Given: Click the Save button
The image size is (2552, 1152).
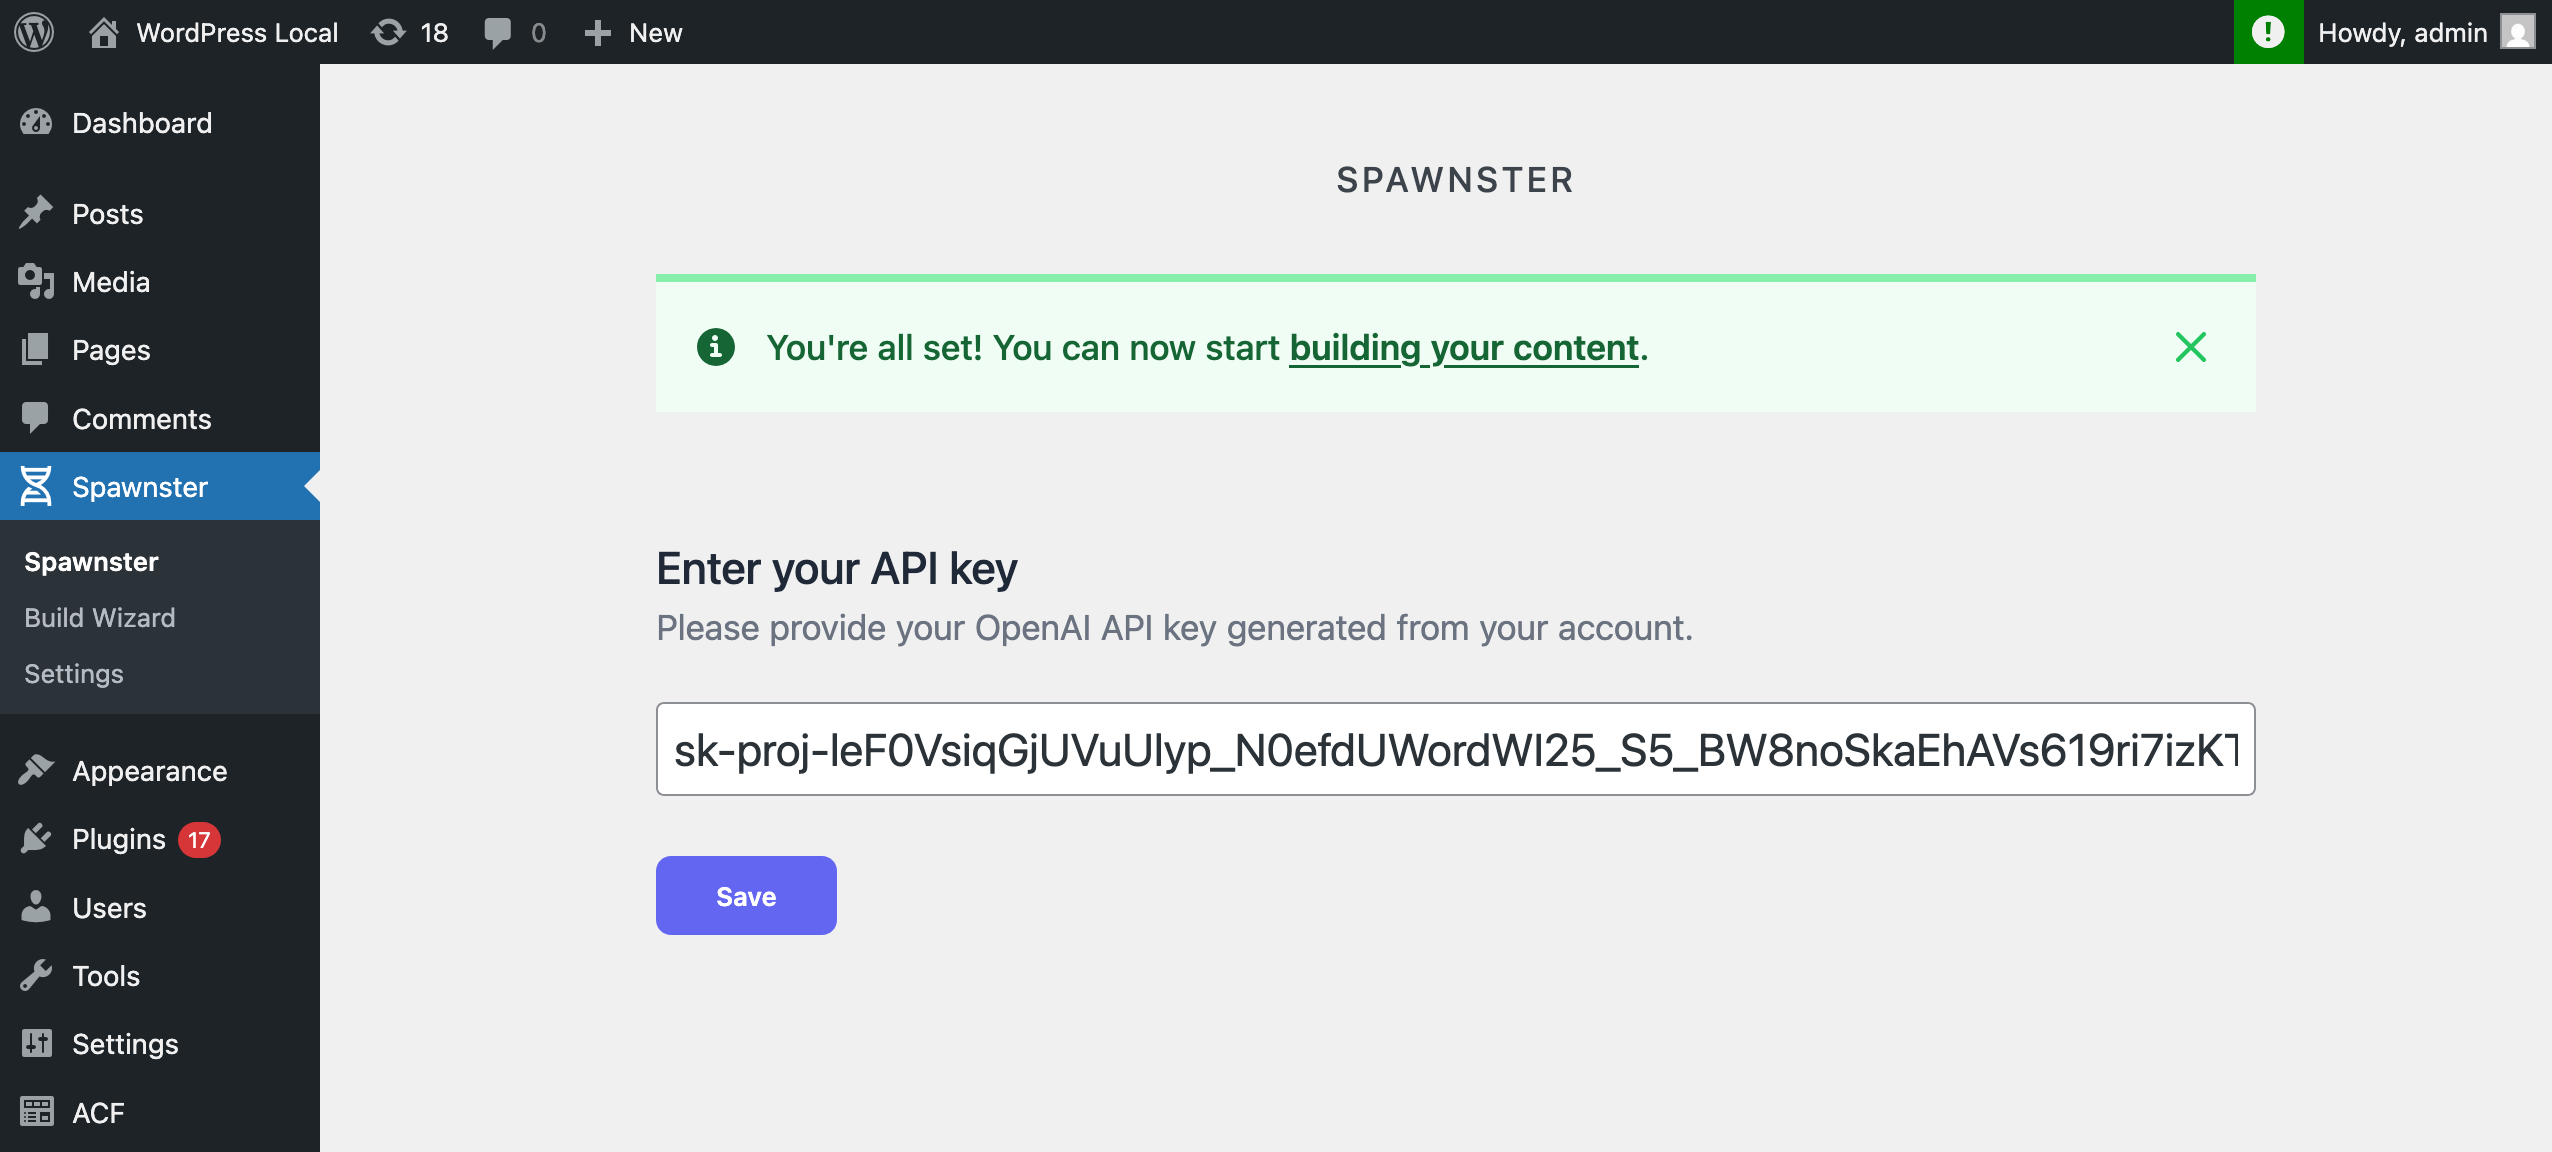Looking at the screenshot, I should (x=746, y=895).
